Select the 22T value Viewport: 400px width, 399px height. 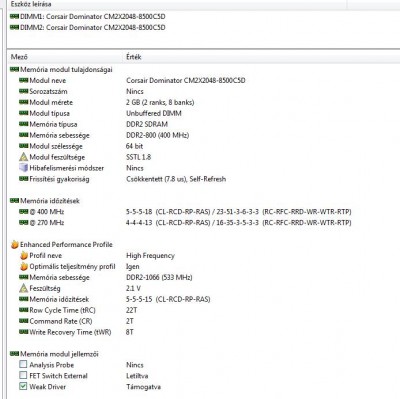click(x=132, y=310)
